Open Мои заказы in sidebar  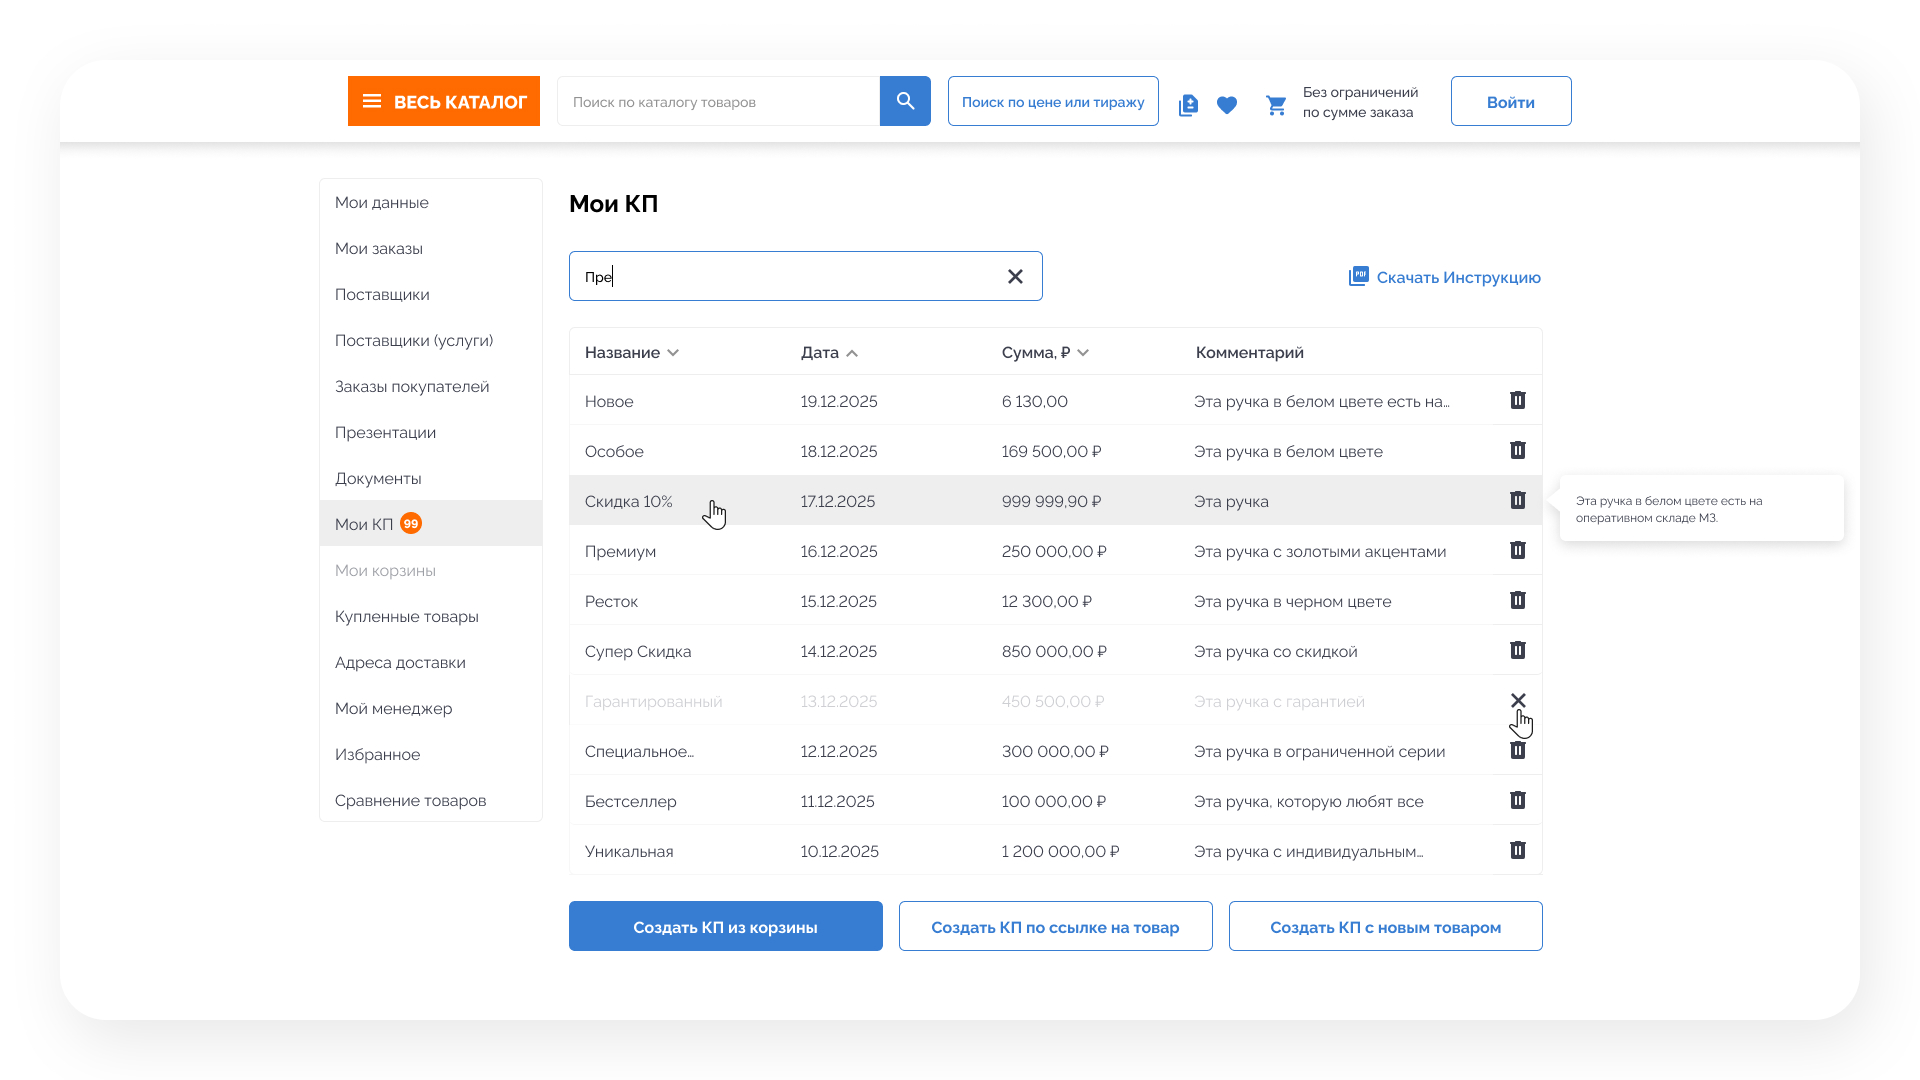(x=431, y=248)
